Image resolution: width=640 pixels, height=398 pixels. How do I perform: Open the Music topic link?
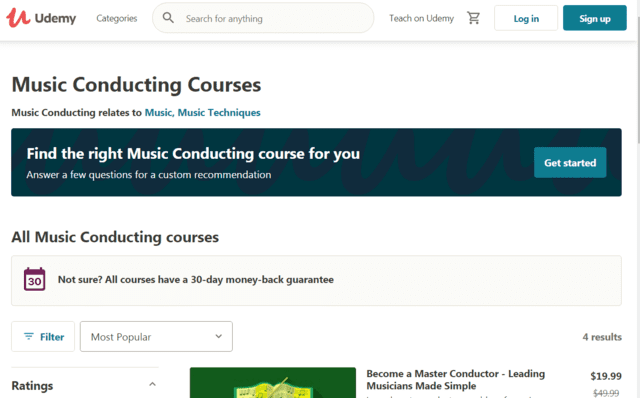(159, 113)
